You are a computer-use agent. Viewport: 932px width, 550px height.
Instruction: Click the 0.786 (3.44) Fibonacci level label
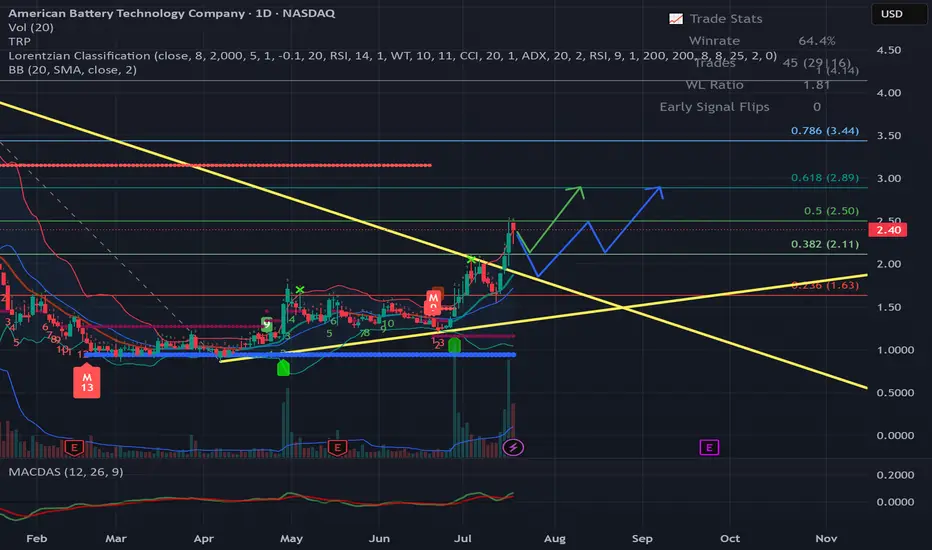coord(825,131)
